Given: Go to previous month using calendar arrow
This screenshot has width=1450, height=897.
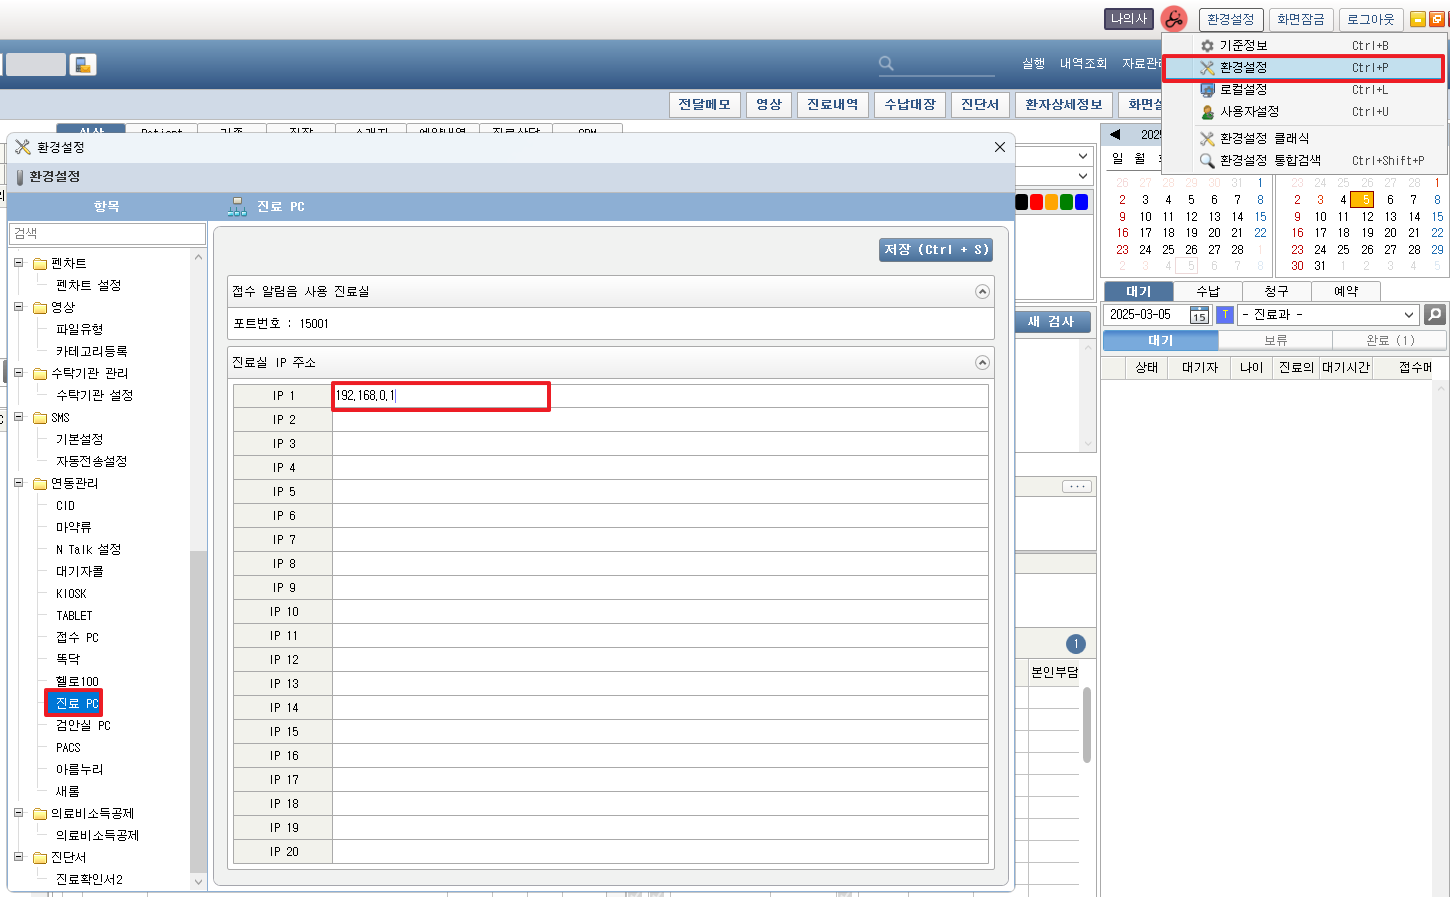Looking at the screenshot, I should point(1115,135).
